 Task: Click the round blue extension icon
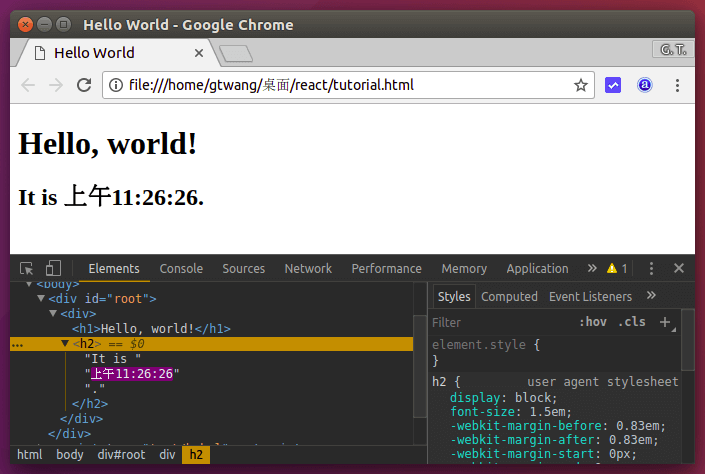click(645, 85)
